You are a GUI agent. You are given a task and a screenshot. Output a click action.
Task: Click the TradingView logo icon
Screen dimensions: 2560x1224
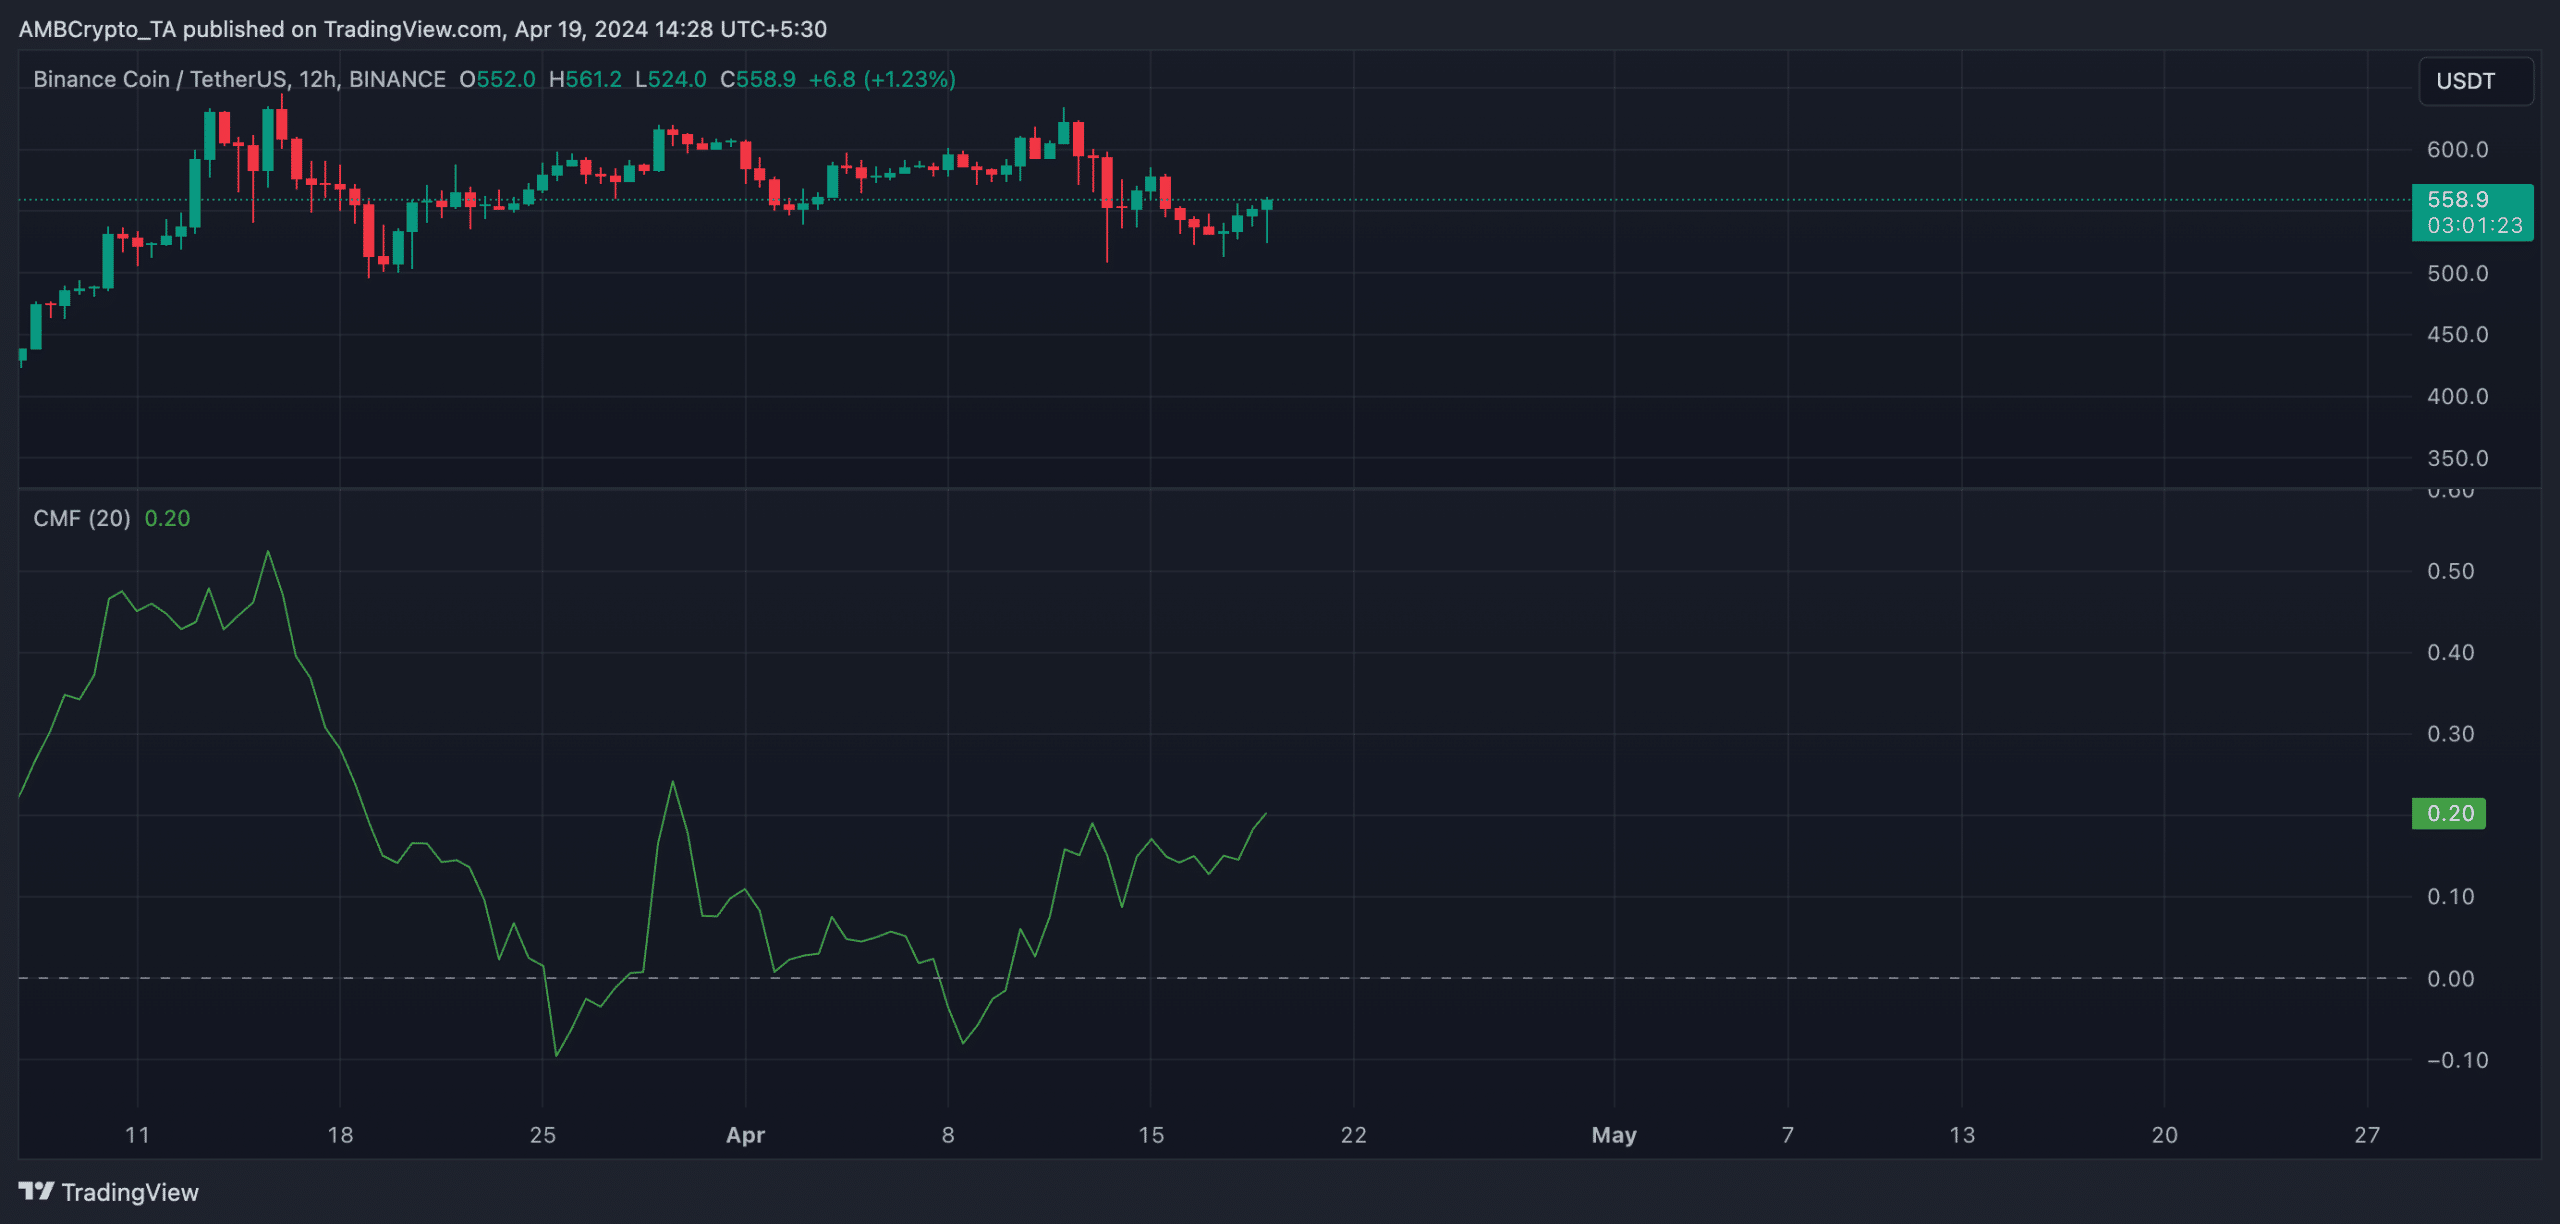click(x=36, y=1191)
